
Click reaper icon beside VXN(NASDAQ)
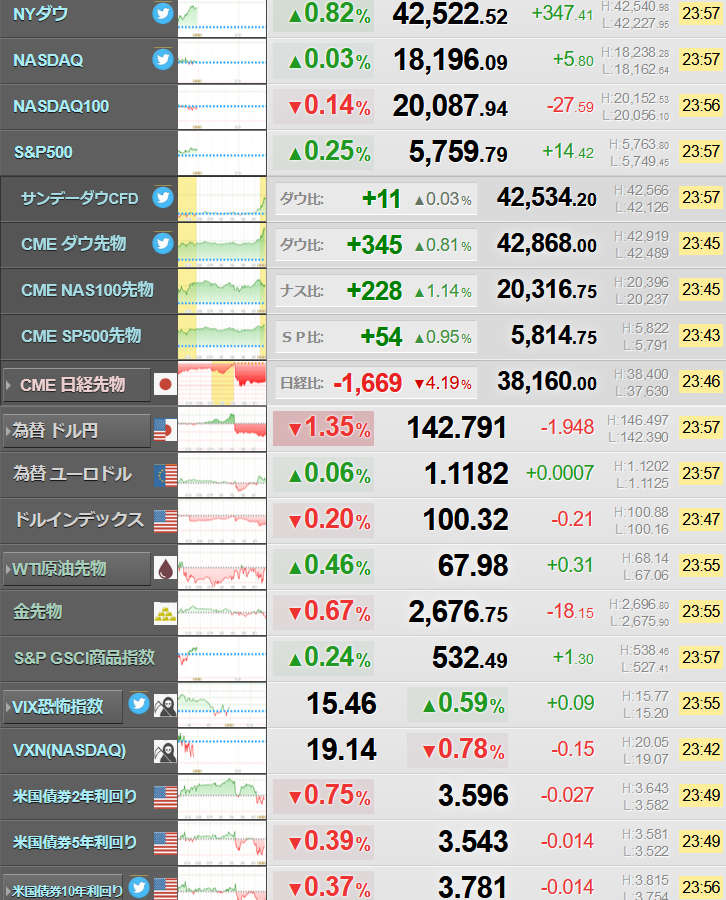click(x=165, y=751)
